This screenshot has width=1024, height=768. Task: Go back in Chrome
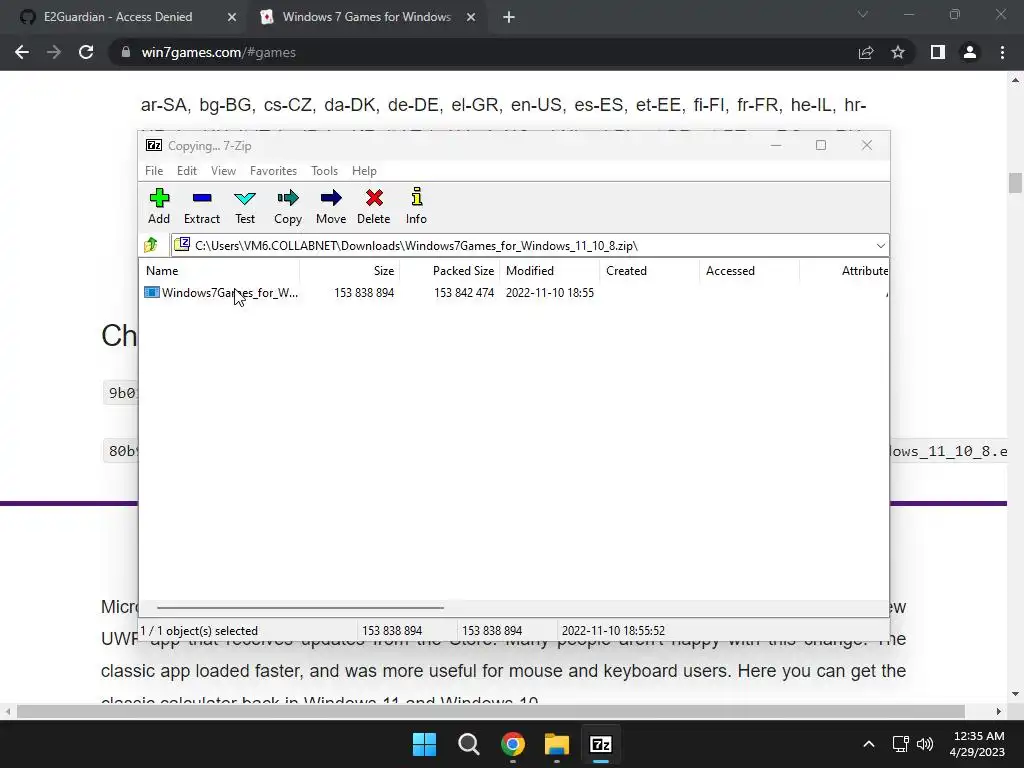tap(22, 52)
